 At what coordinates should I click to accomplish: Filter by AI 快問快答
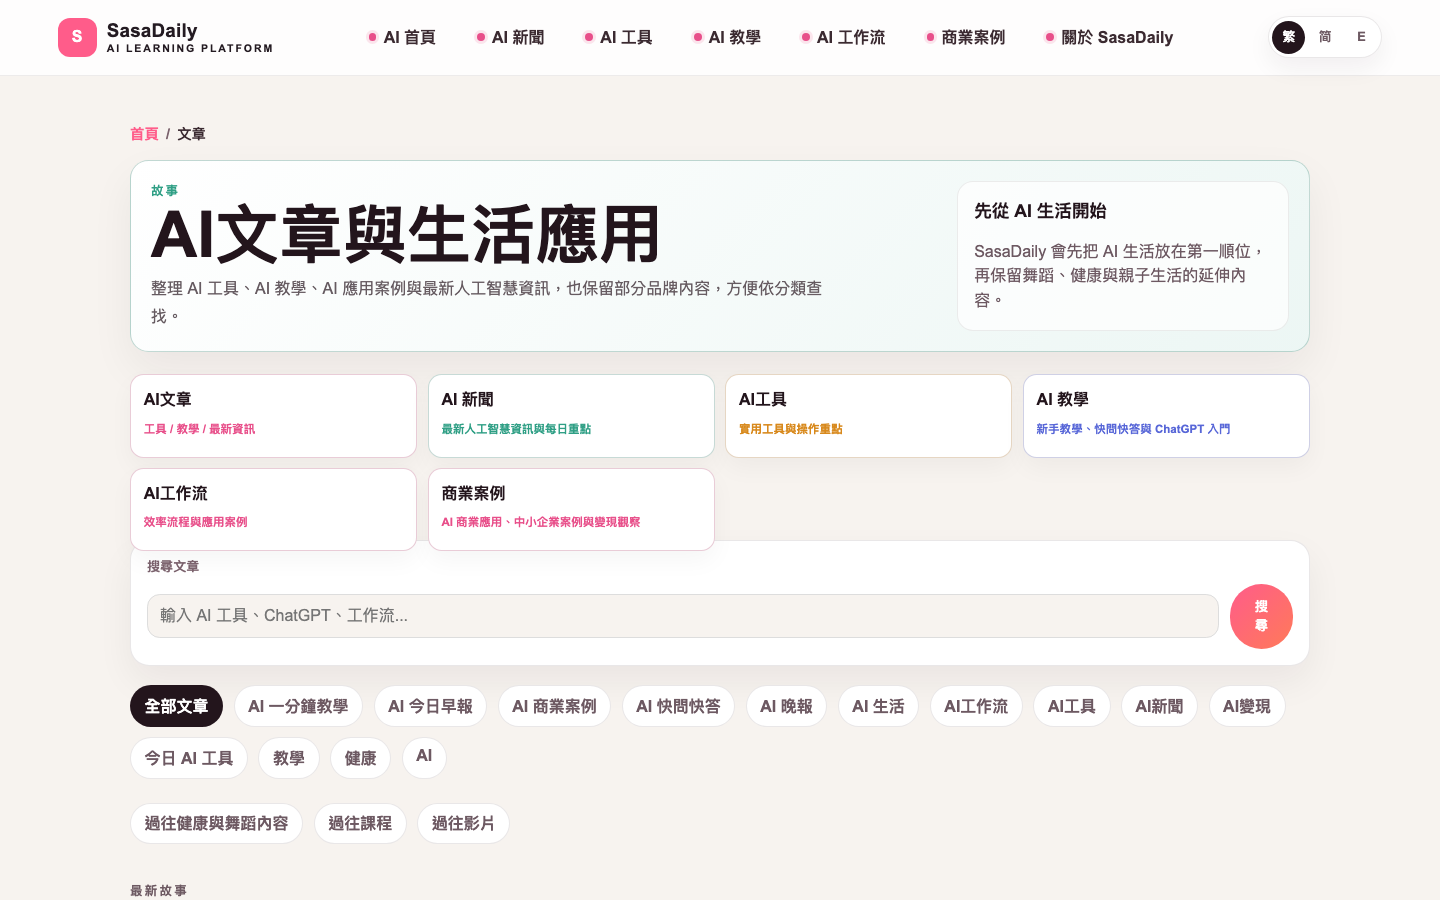[678, 706]
